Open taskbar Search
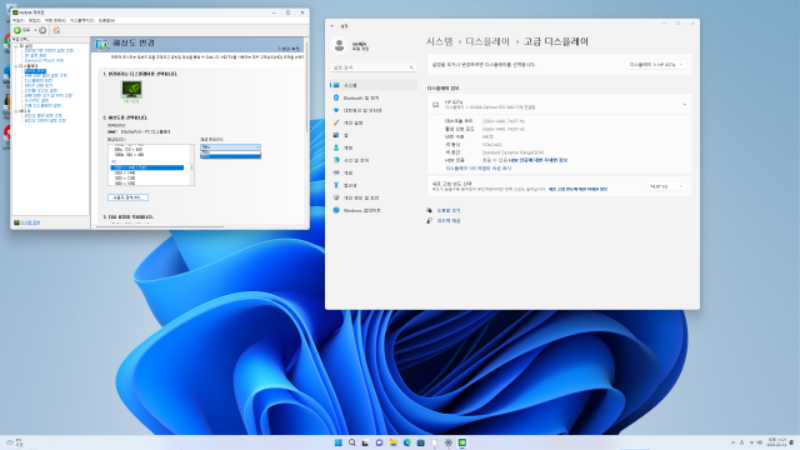This screenshot has width=800, height=450. [352, 442]
